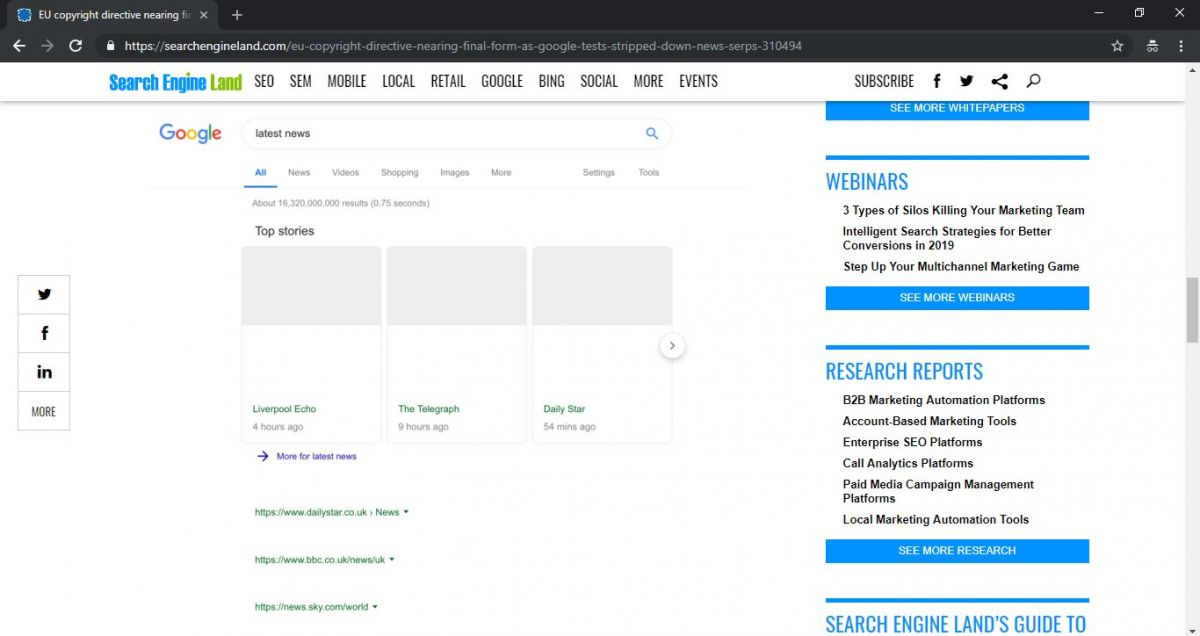Screen dimensions: 1200x636
Task: Advance Top stories carousel with next arrow
Action: click(672, 345)
